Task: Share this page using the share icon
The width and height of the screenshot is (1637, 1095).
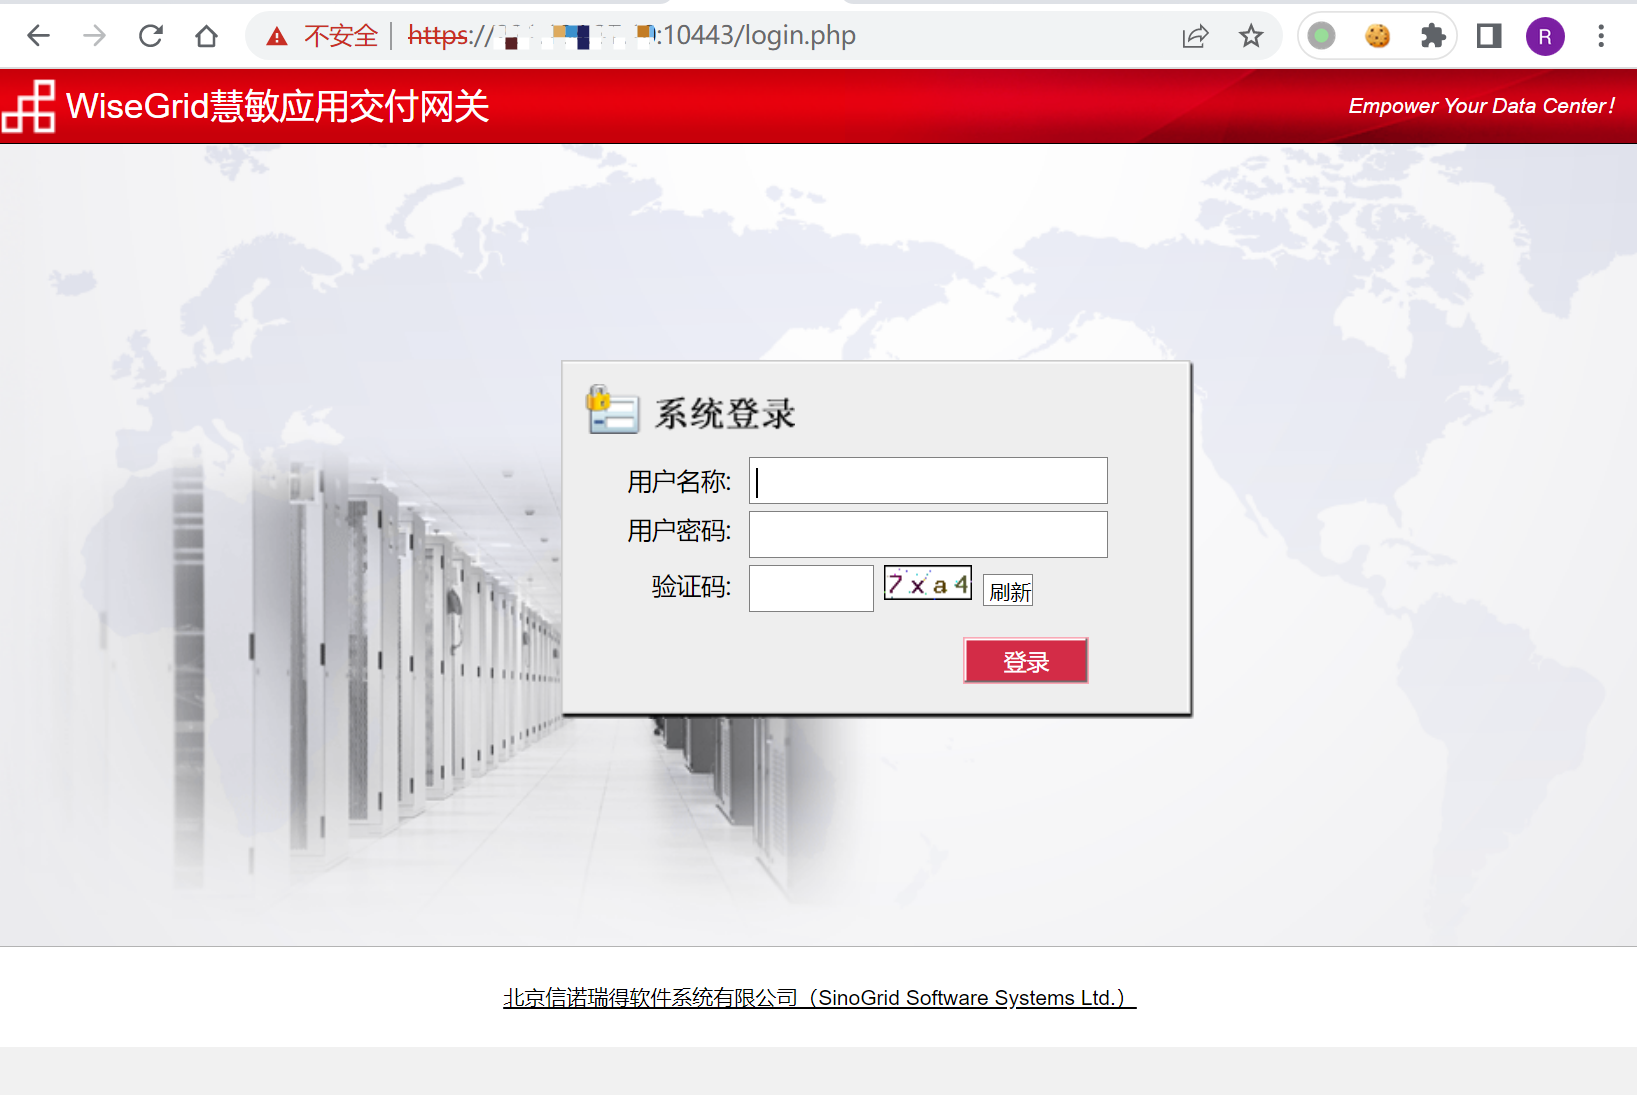Action: [1195, 37]
